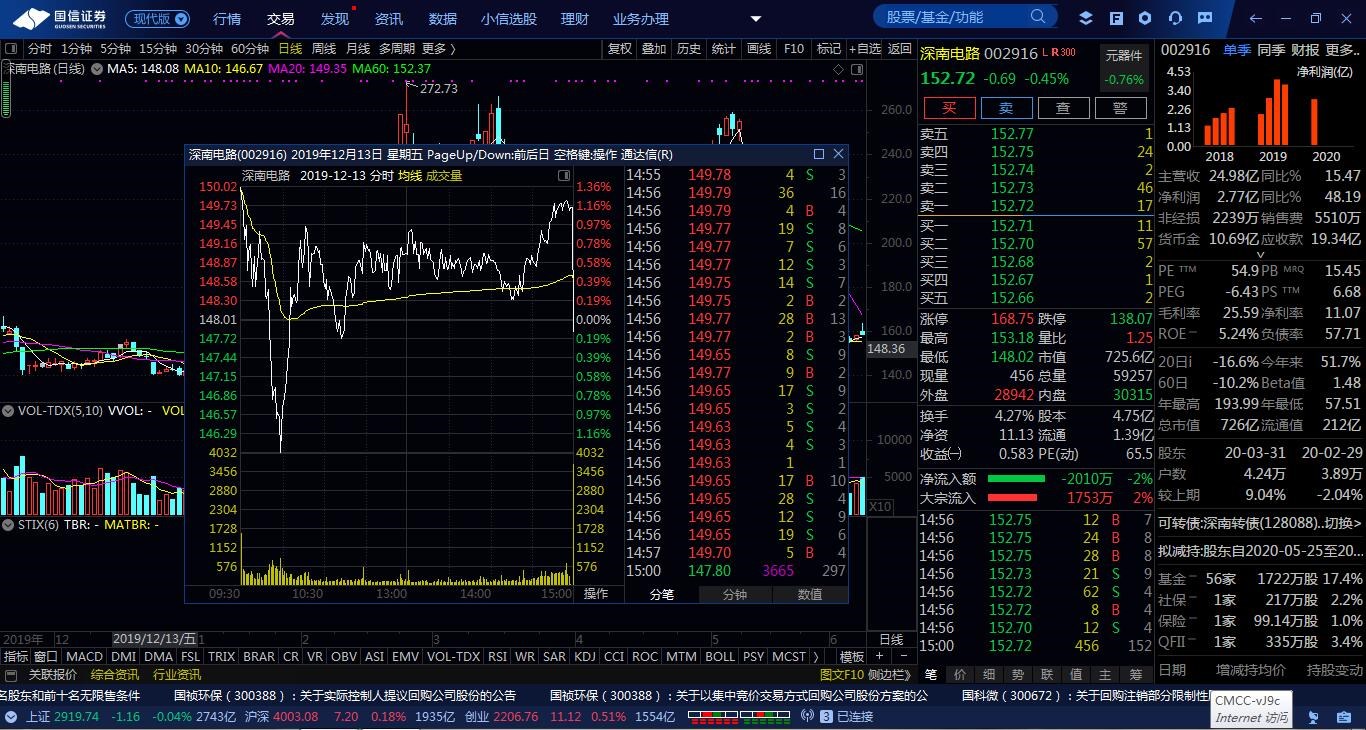The width and height of the screenshot is (1366, 730).
Task: Click the X10 volume scale label
Action: click(x=880, y=507)
